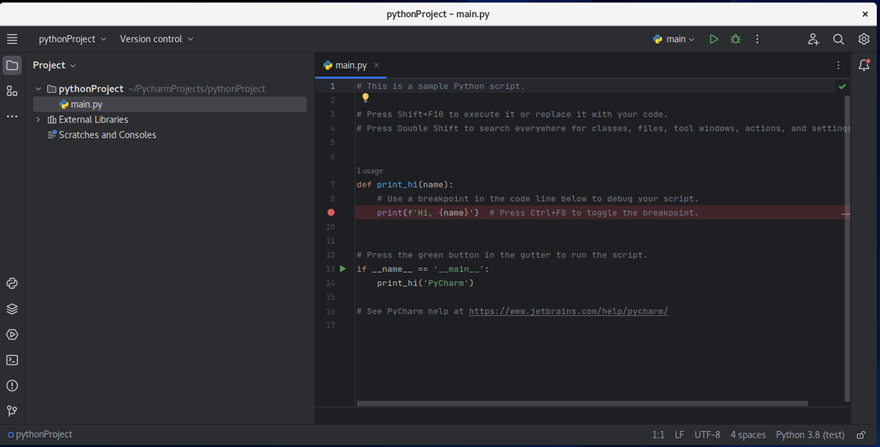The image size is (880, 447).
Task: Run 'main' with the green play button
Action: tap(713, 39)
